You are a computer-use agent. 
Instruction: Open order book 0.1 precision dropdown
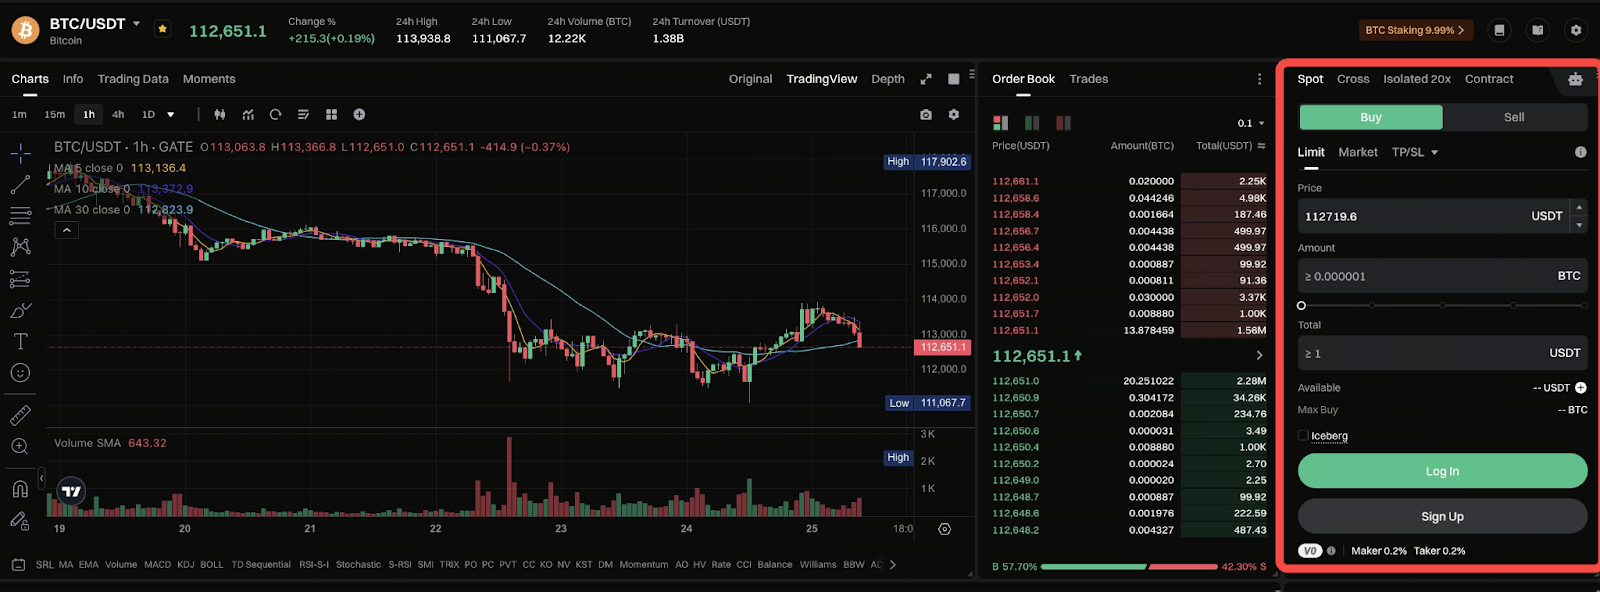click(1251, 123)
